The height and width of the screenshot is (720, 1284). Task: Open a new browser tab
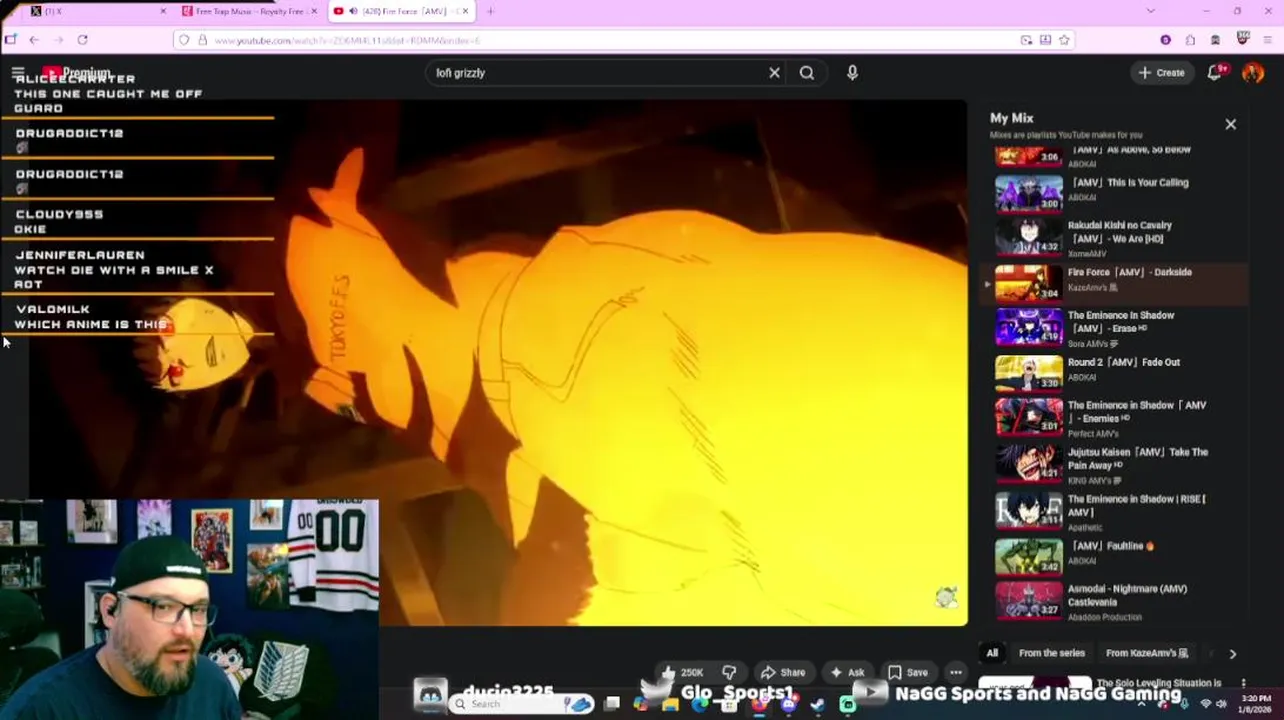coord(490,11)
